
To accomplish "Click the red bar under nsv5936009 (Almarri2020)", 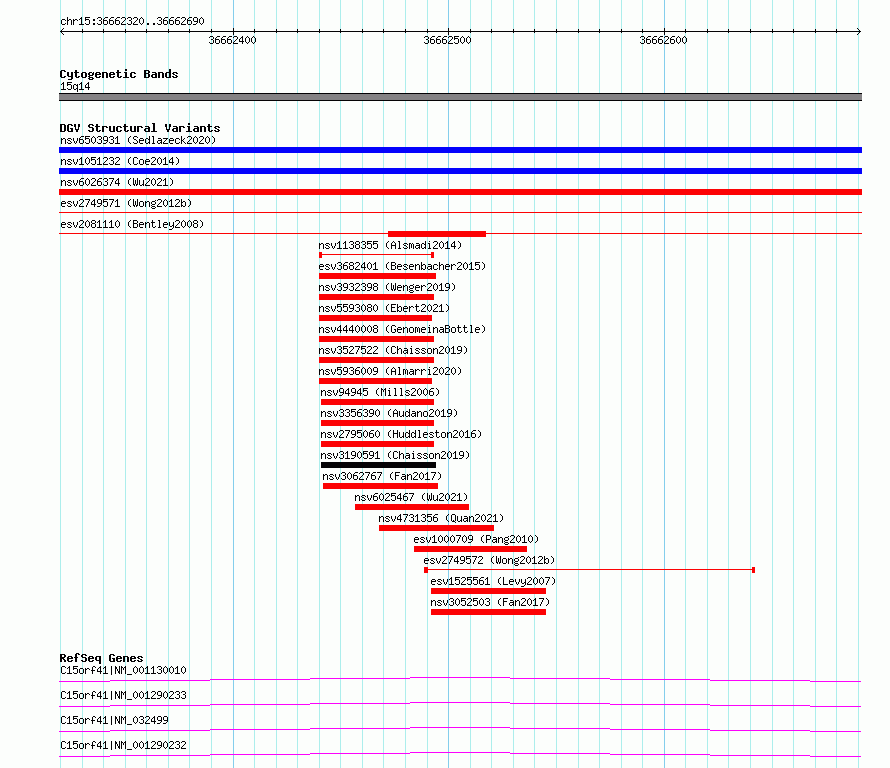I will coord(376,381).
